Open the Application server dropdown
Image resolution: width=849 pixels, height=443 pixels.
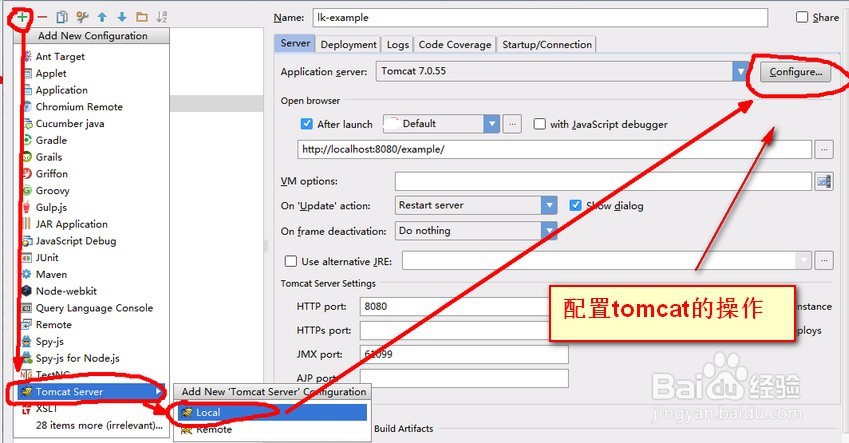tap(740, 71)
